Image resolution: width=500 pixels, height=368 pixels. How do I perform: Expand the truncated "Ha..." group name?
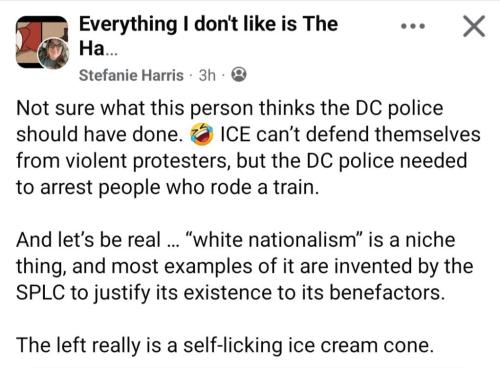point(98,49)
